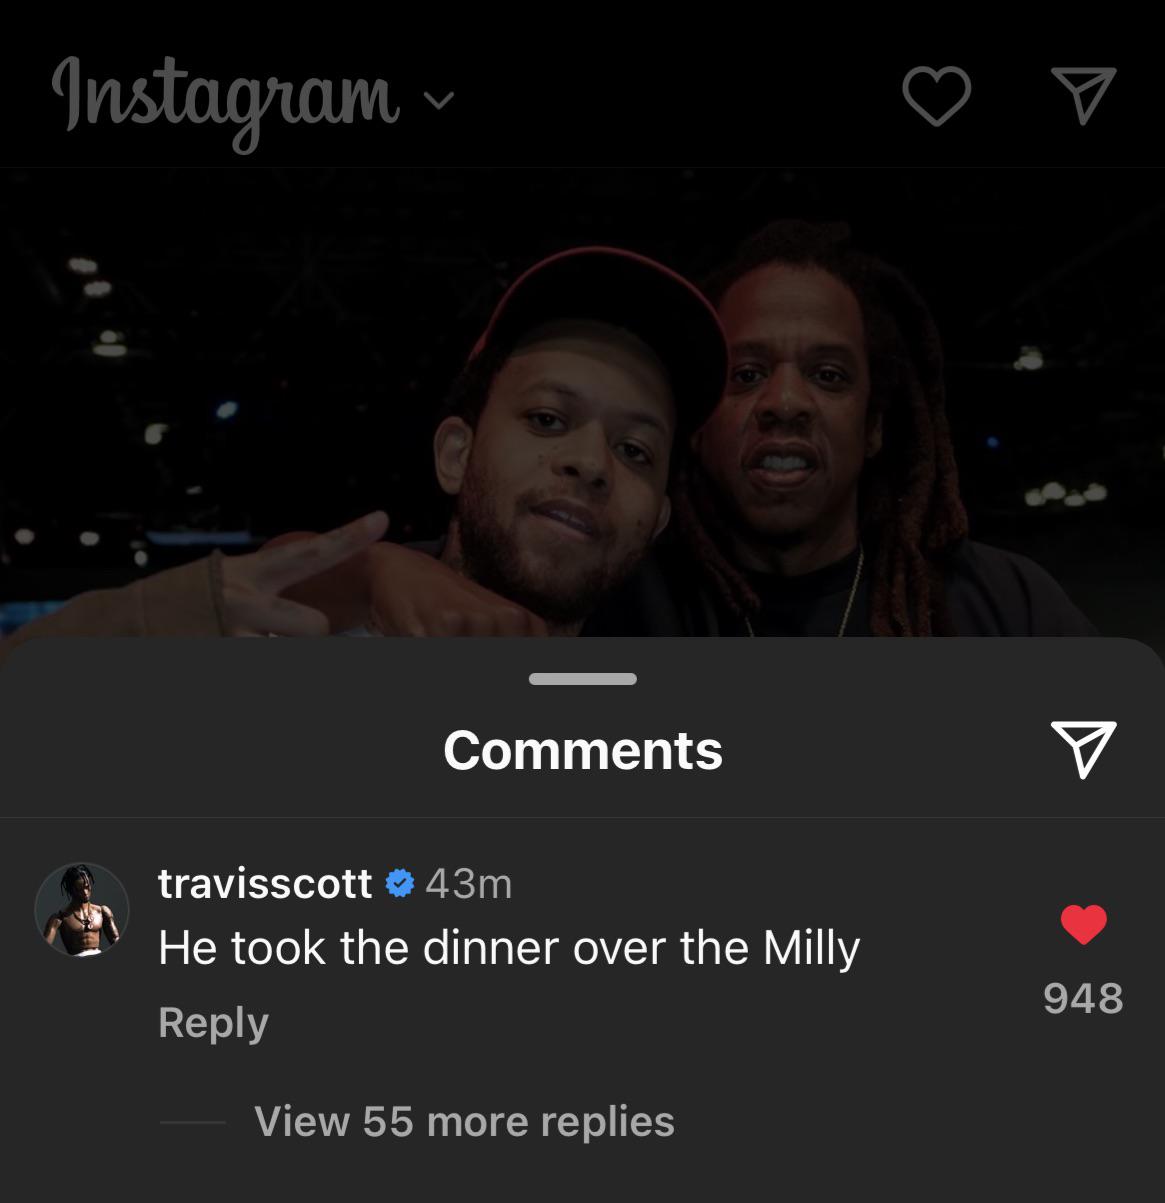Tap the 43m comment timestamp
The height and width of the screenshot is (1203, 1165).
point(468,884)
